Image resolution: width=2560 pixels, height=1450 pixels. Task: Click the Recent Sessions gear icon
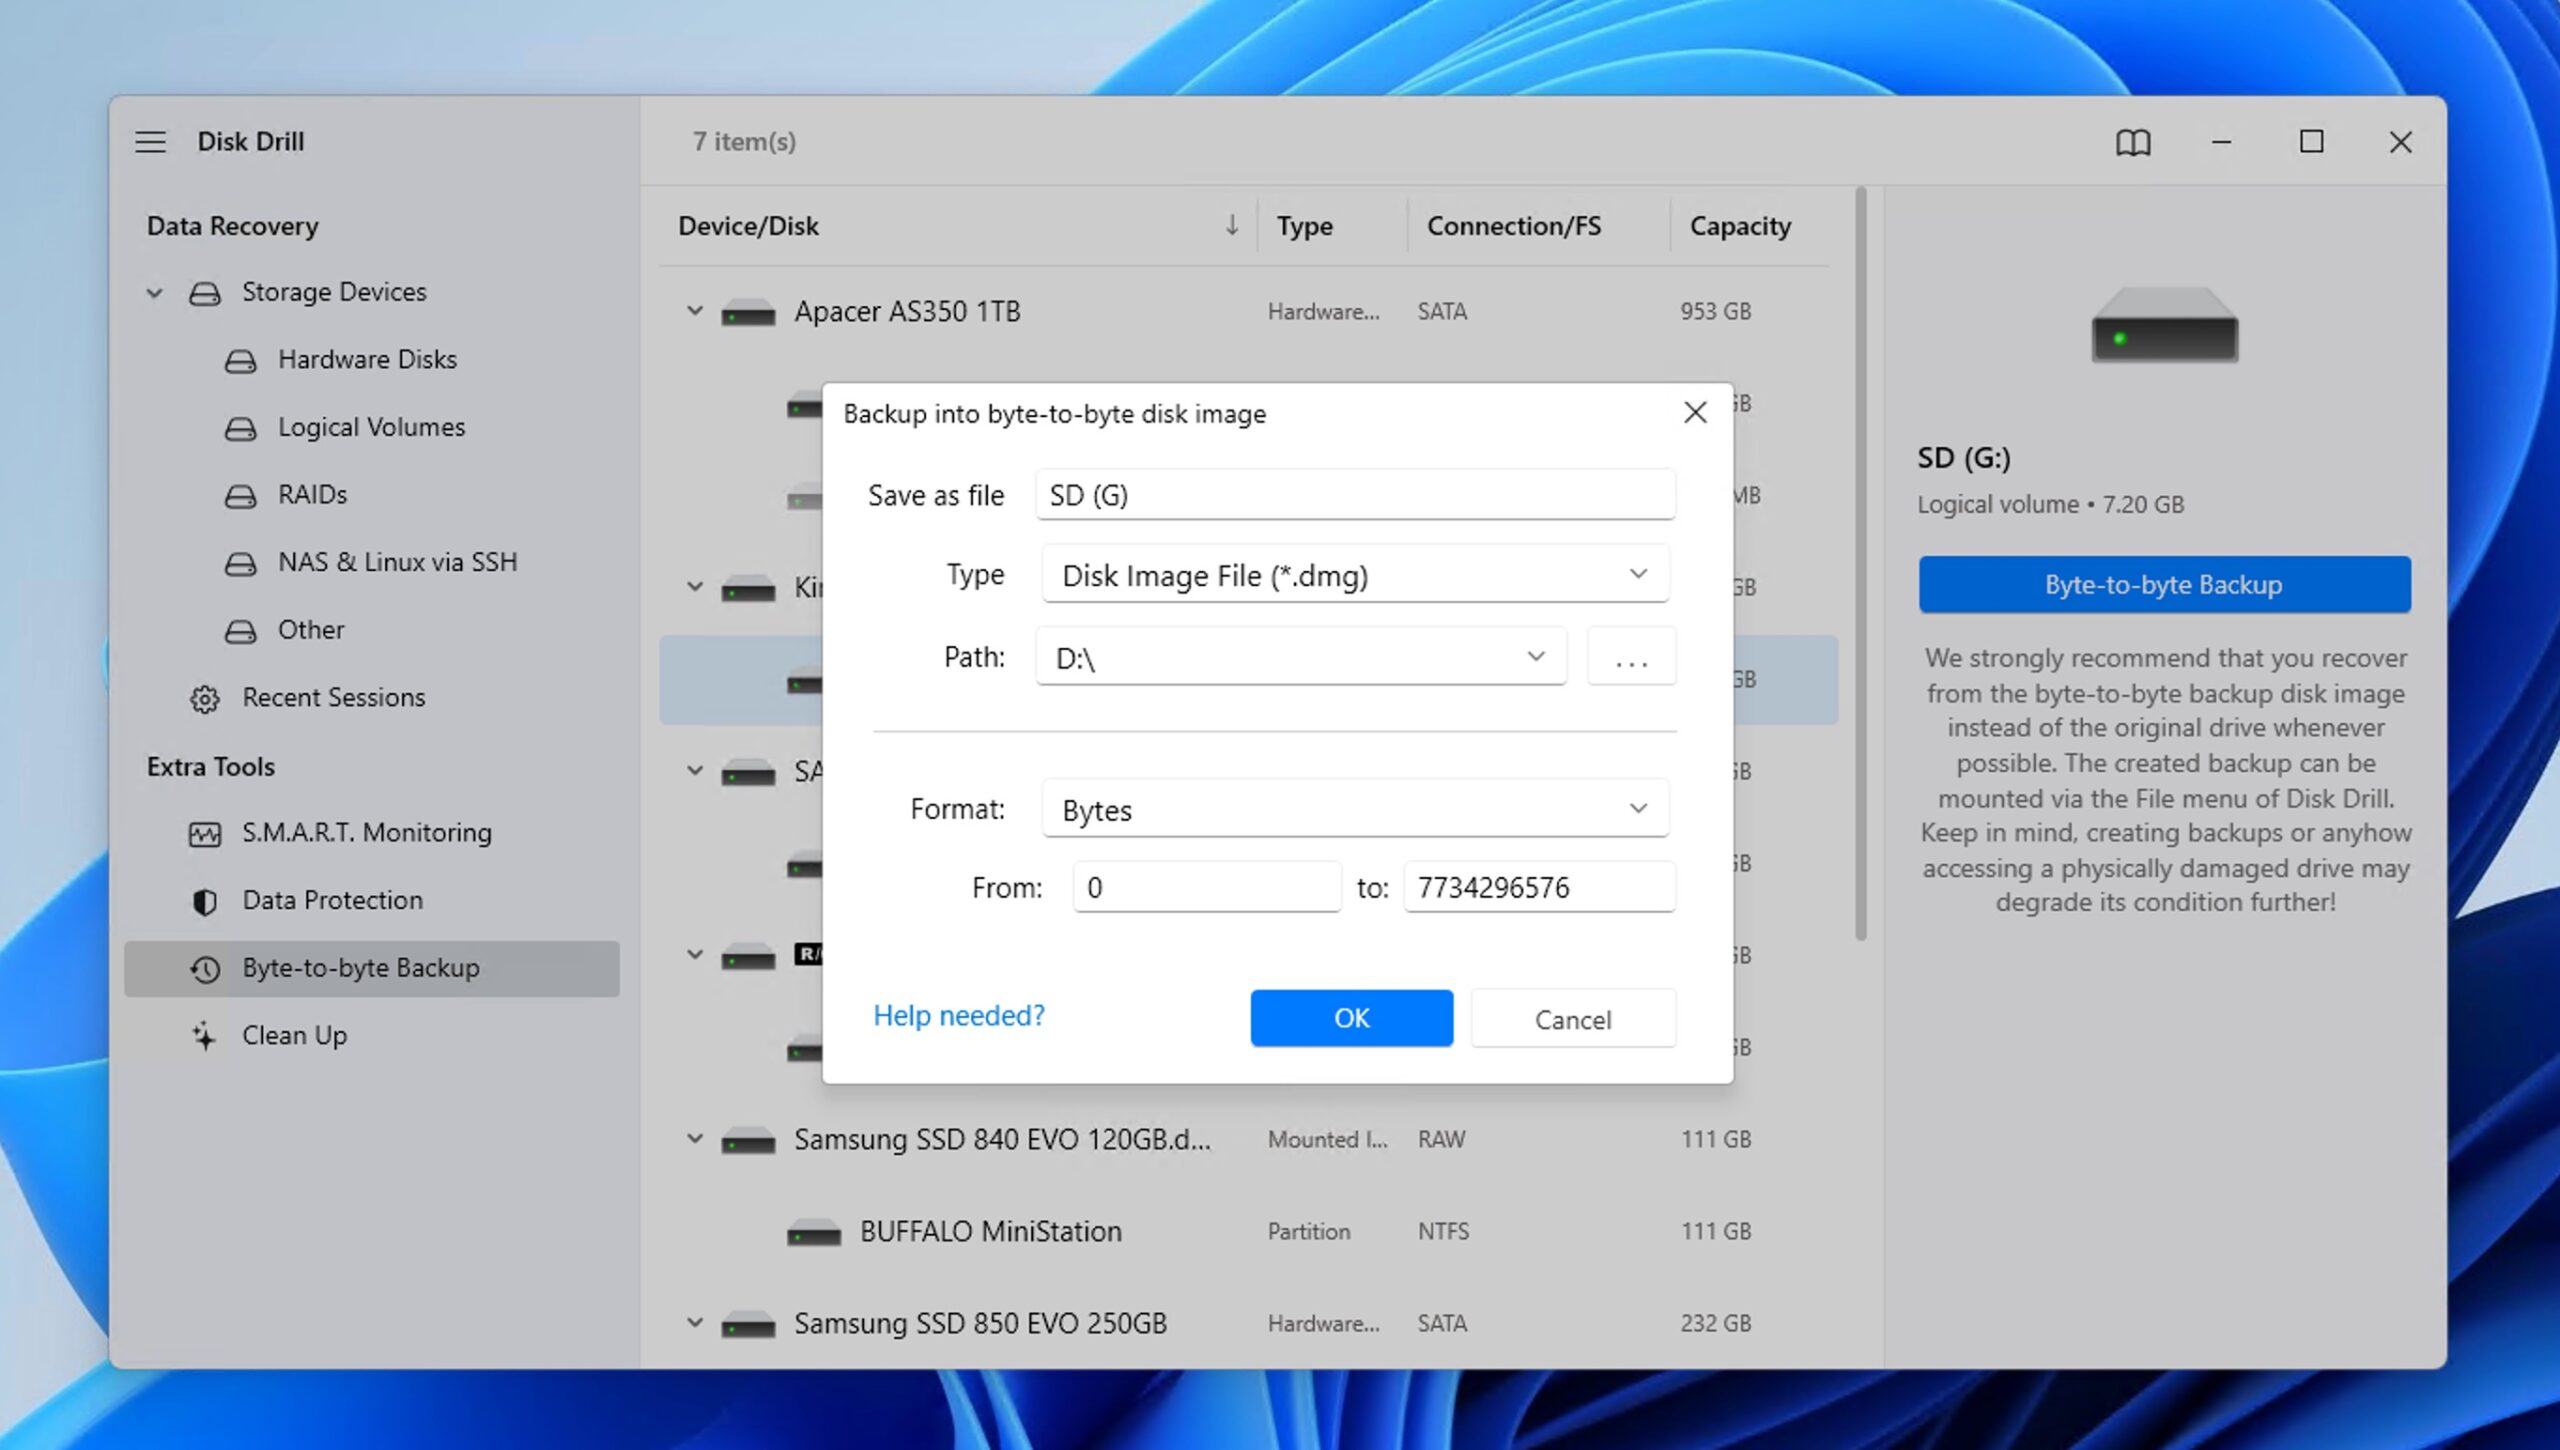205,698
